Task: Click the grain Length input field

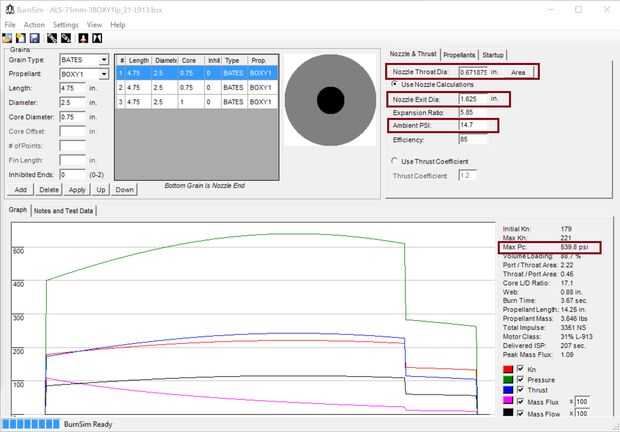Action: [x=72, y=88]
